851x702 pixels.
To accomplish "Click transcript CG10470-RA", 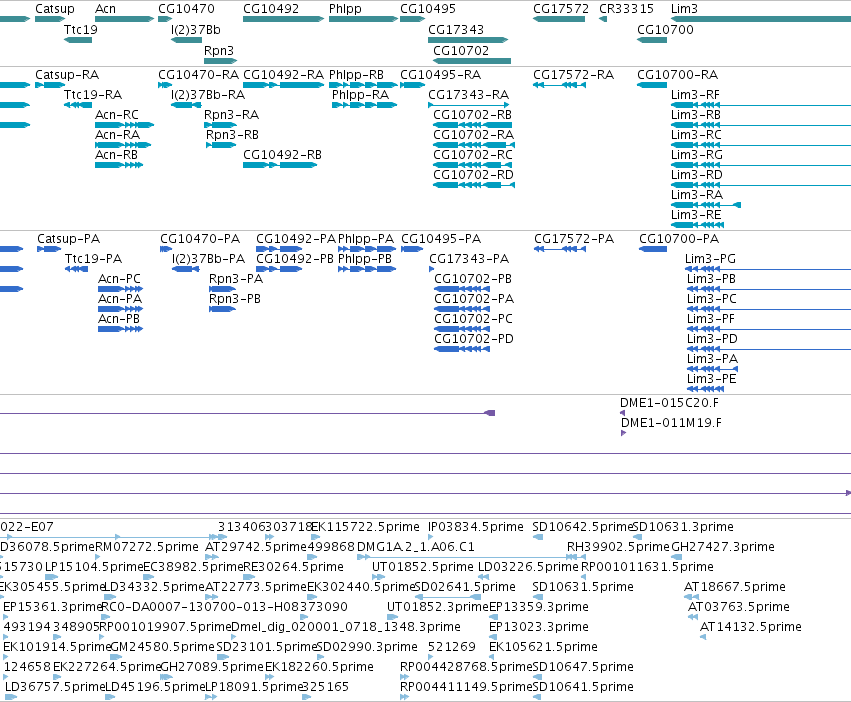I will click(165, 85).
